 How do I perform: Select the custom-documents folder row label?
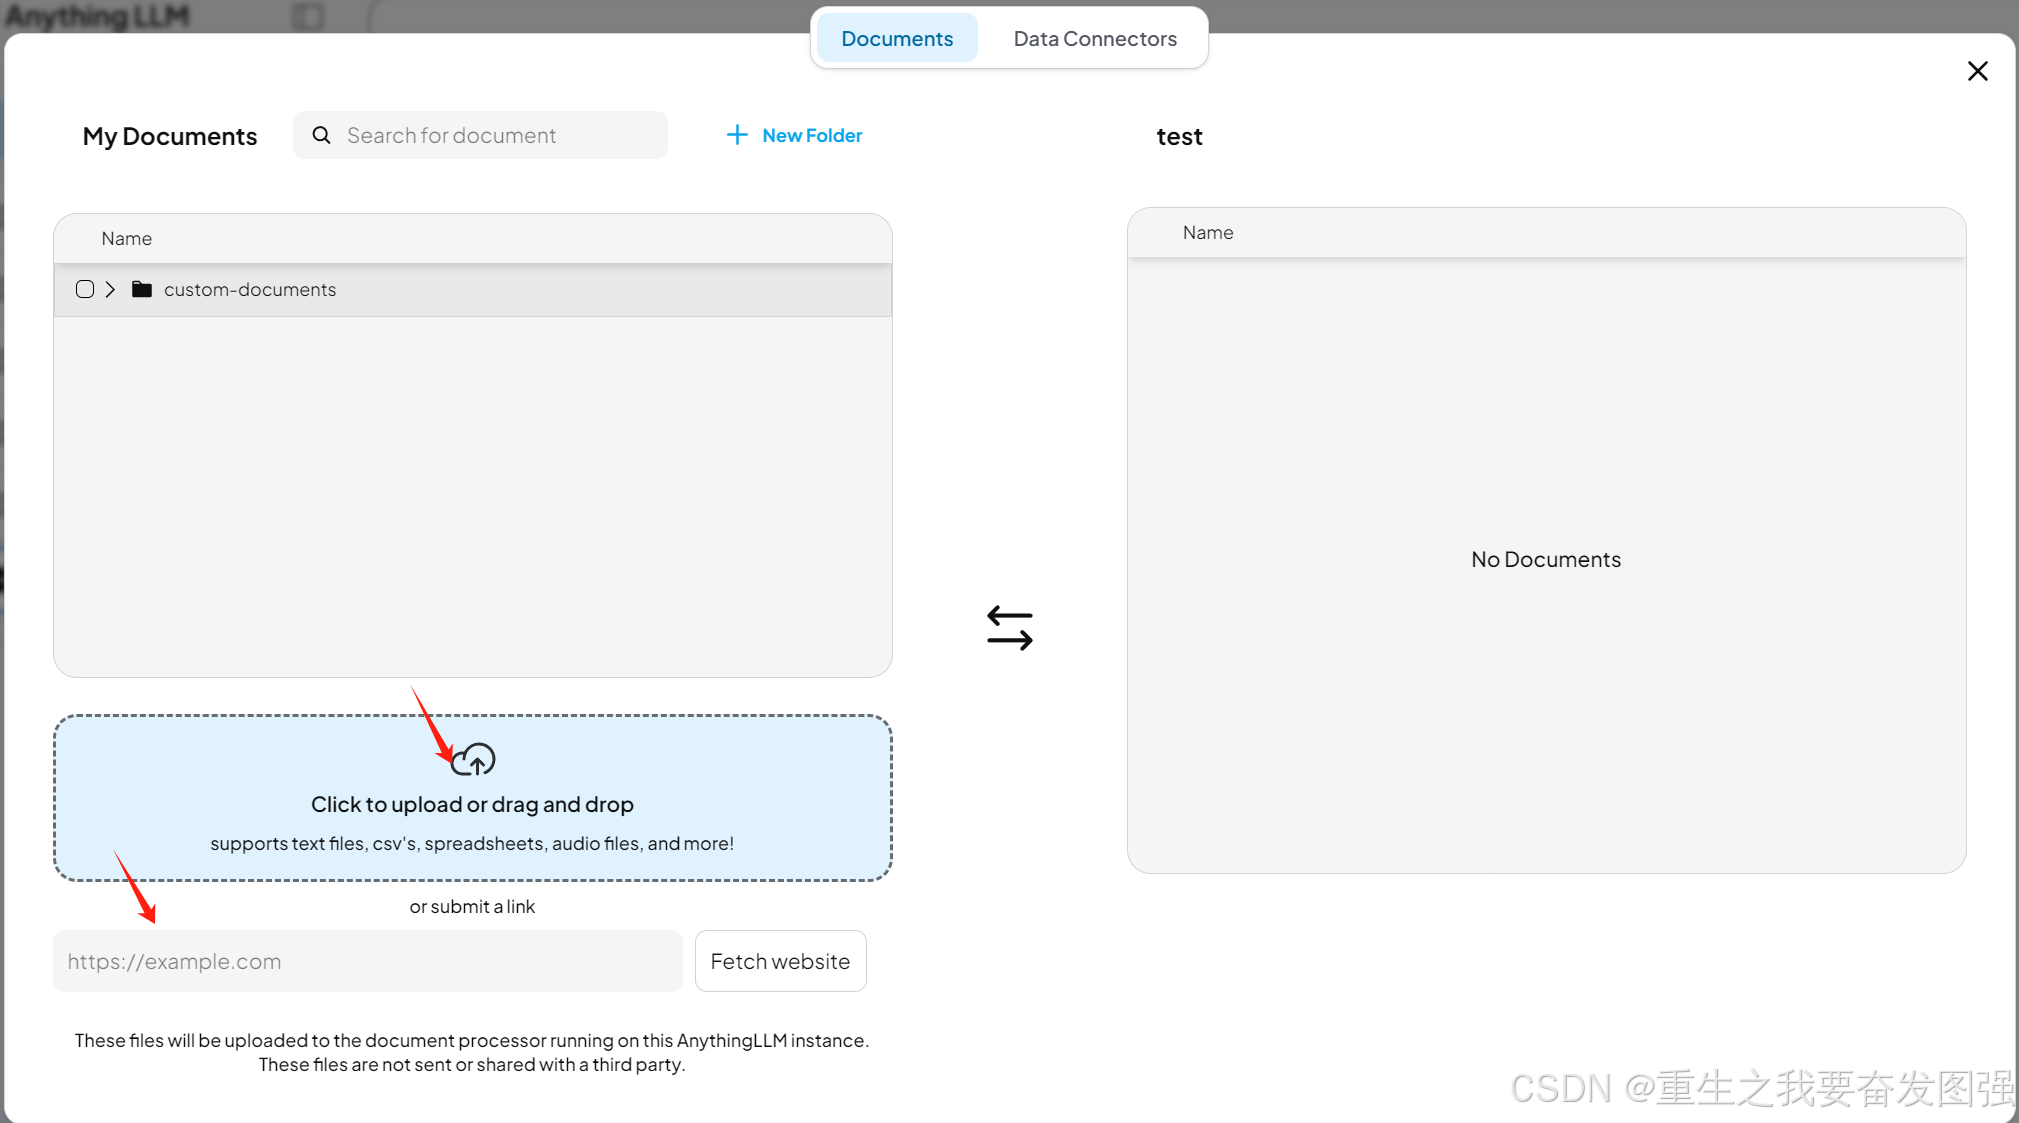[250, 289]
